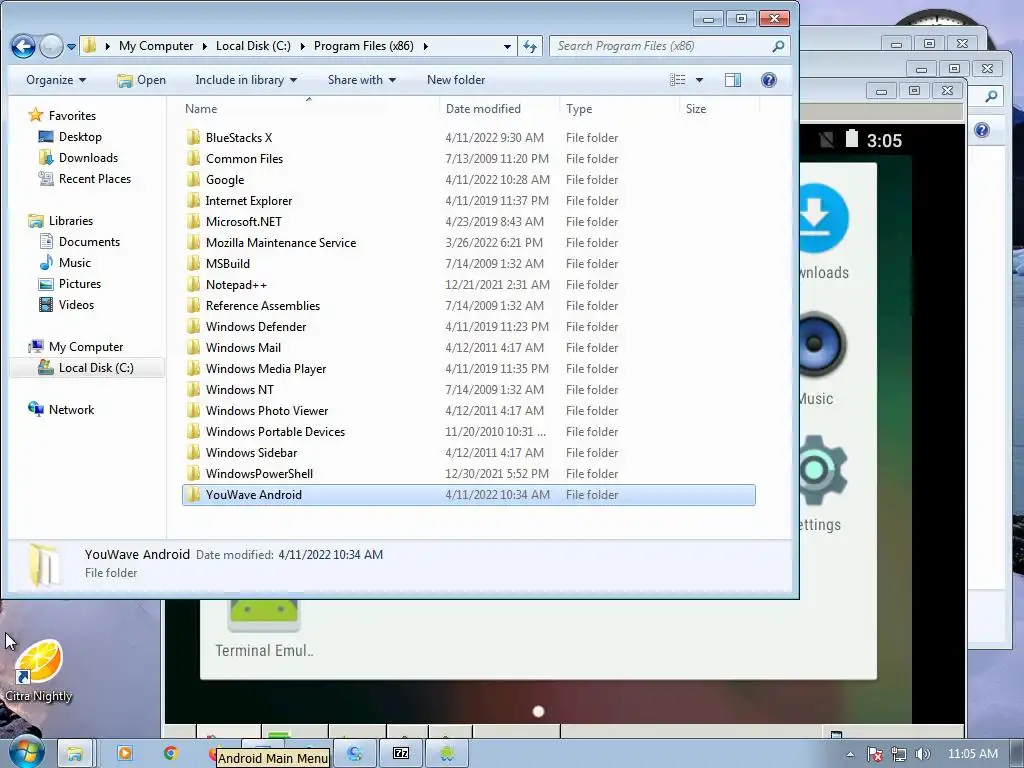The height and width of the screenshot is (768, 1024).
Task: Select Windows Photo Viewer folder name
Action: [266, 411]
